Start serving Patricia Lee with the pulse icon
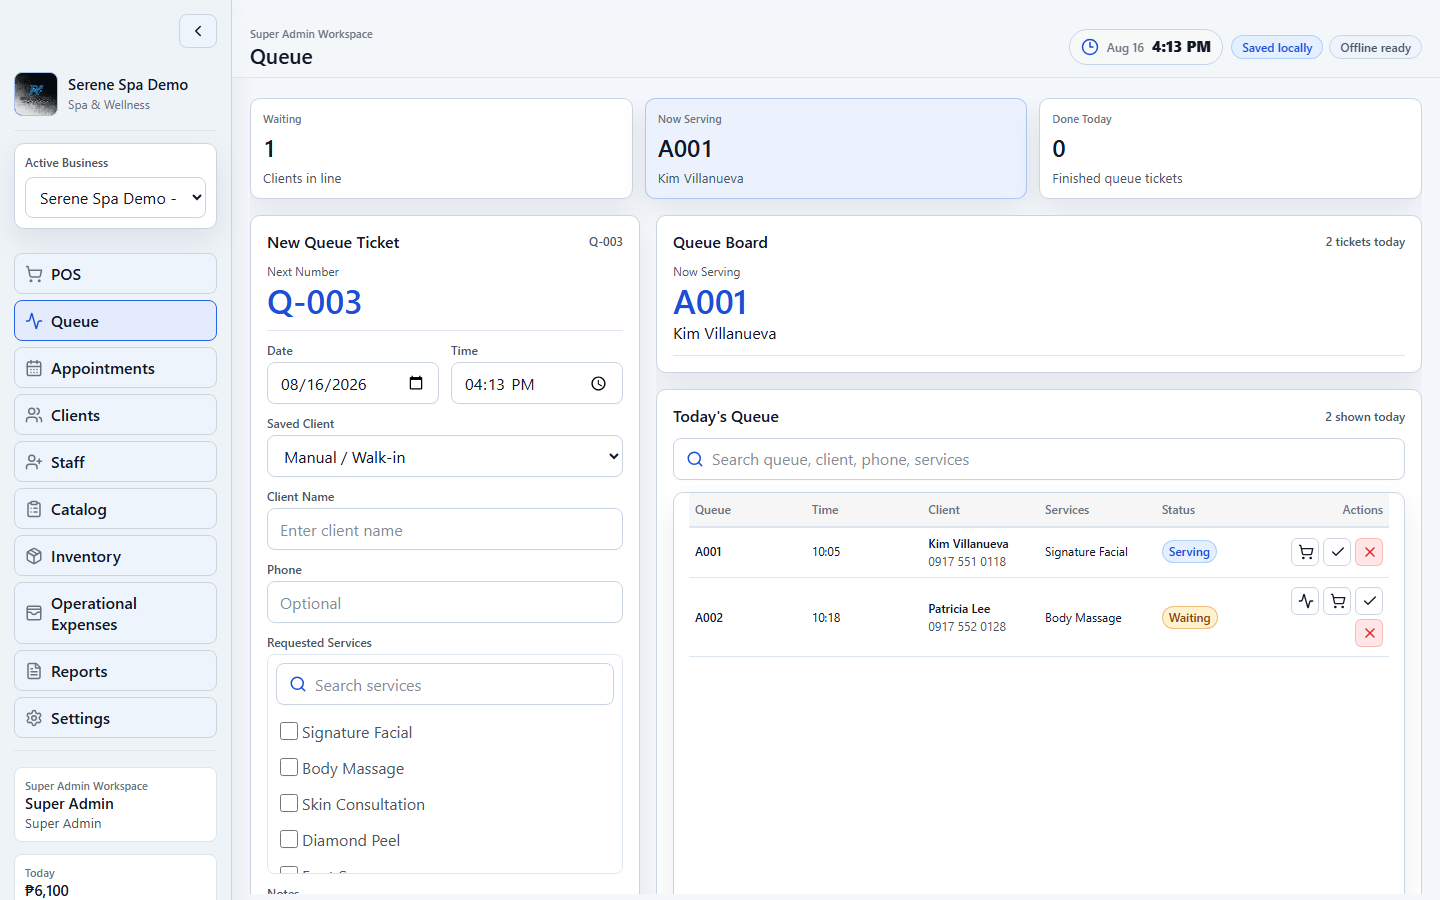Viewport: 1440px width, 900px height. click(1305, 601)
